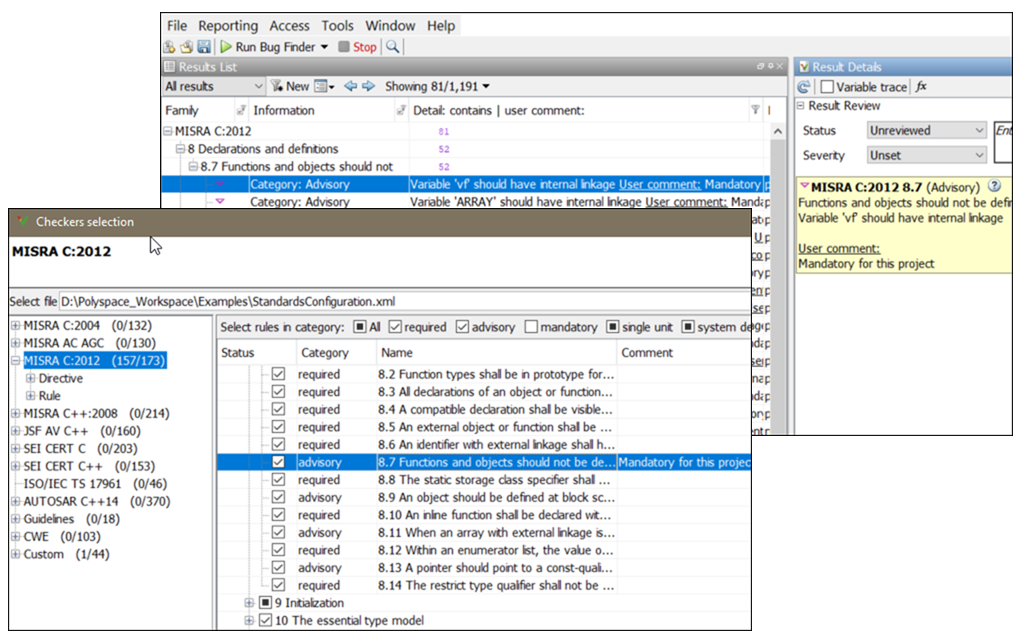The width and height of the screenshot is (1016, 640).
Task: Collapse the Result Review section
Action: [801, 106]
